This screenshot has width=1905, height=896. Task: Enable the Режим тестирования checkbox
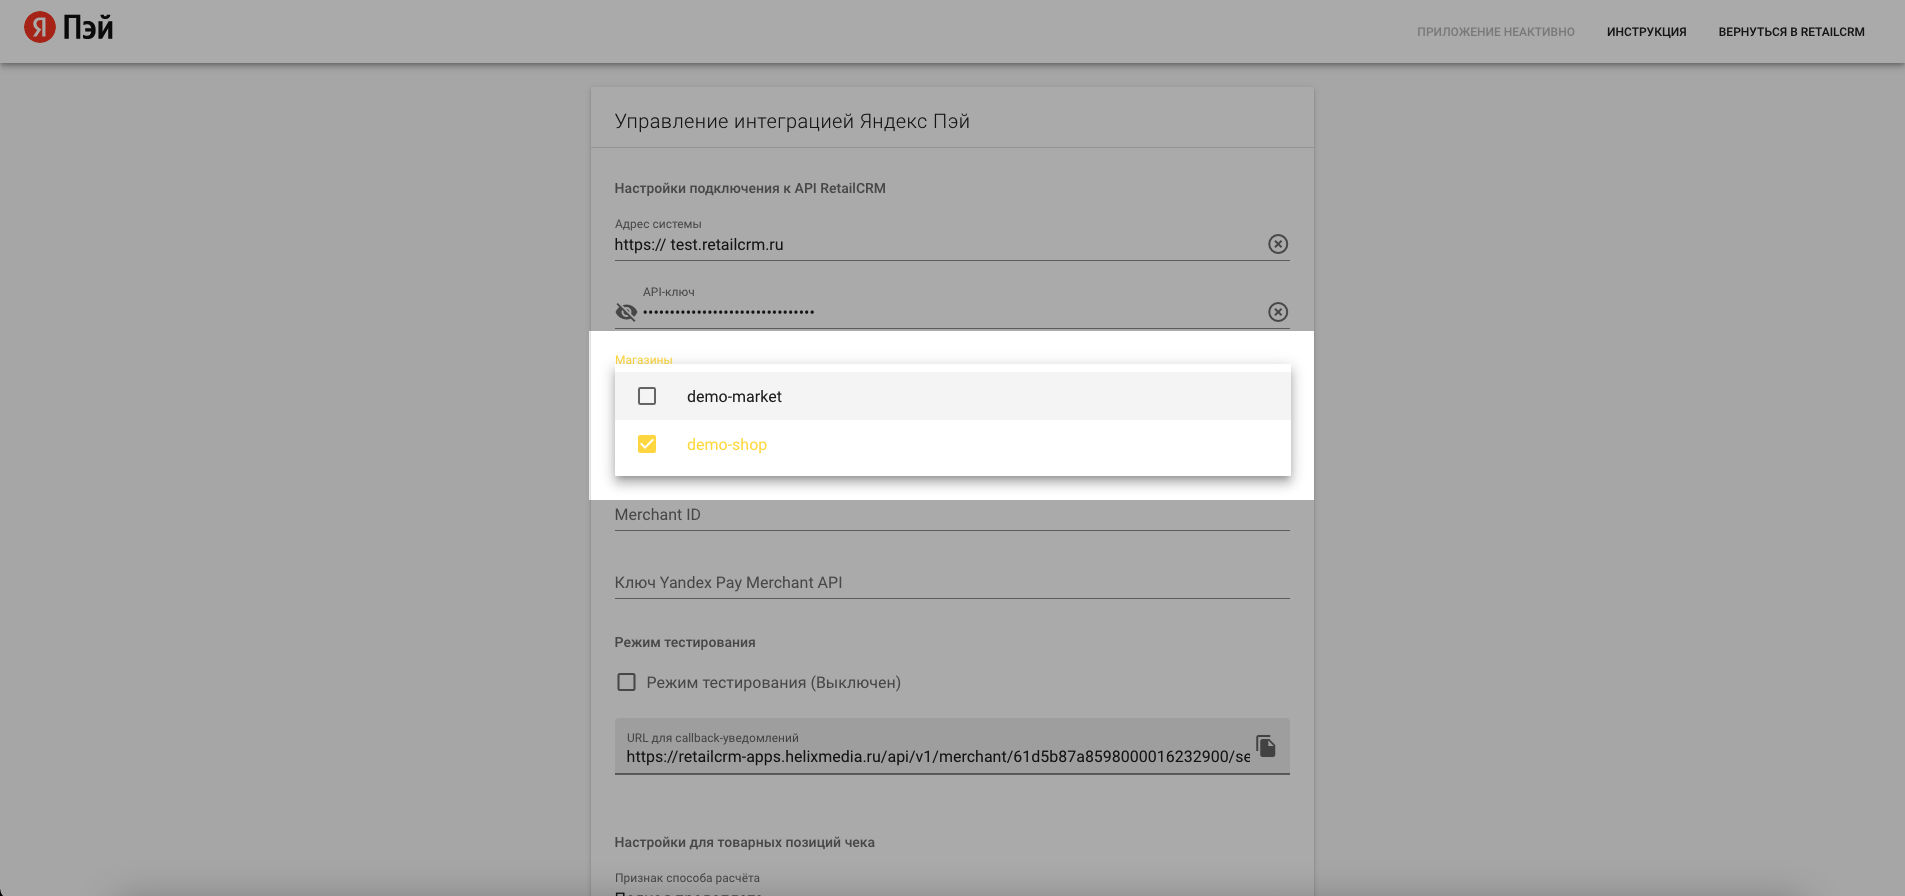[x=626, y=682]
